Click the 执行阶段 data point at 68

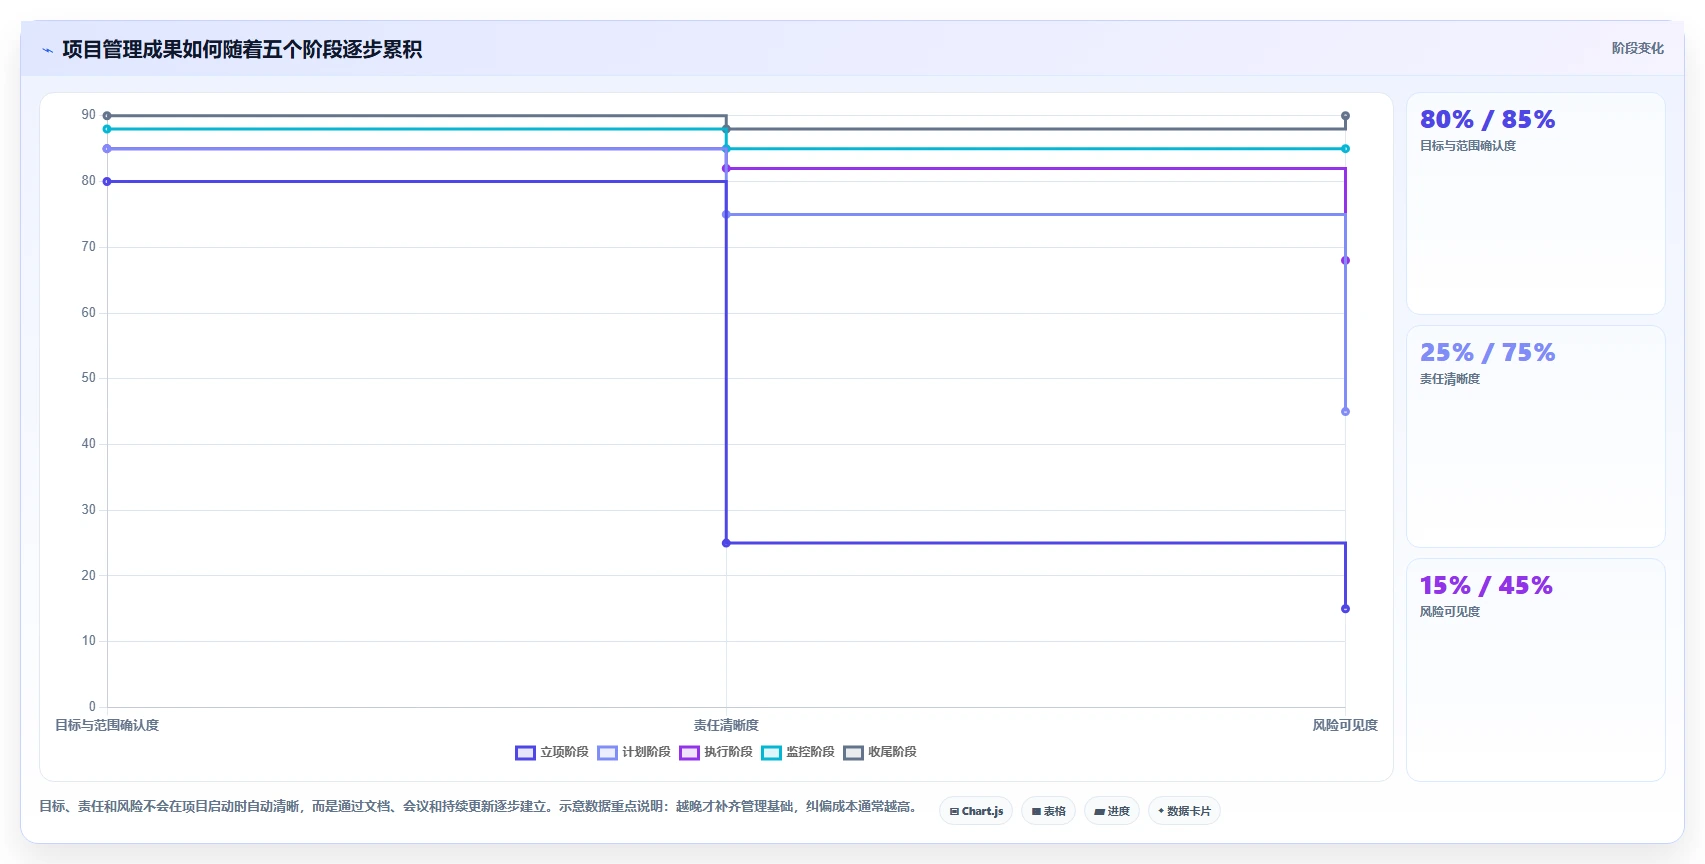1345,261
